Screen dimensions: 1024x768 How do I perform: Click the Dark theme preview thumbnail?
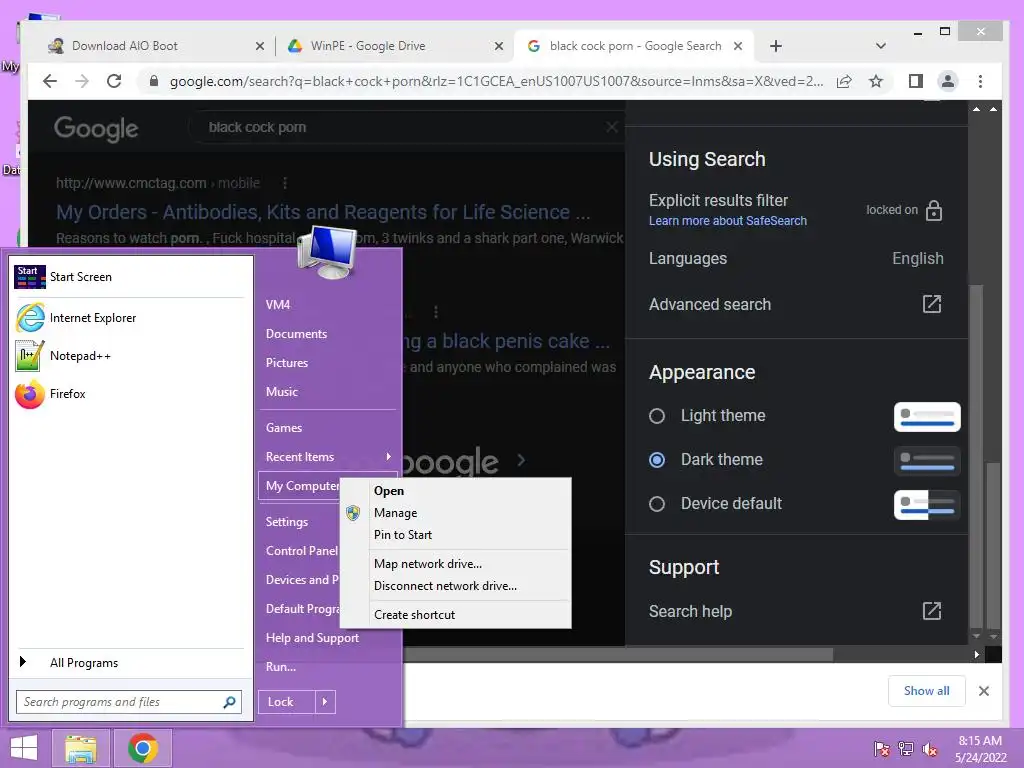point(927,460)
